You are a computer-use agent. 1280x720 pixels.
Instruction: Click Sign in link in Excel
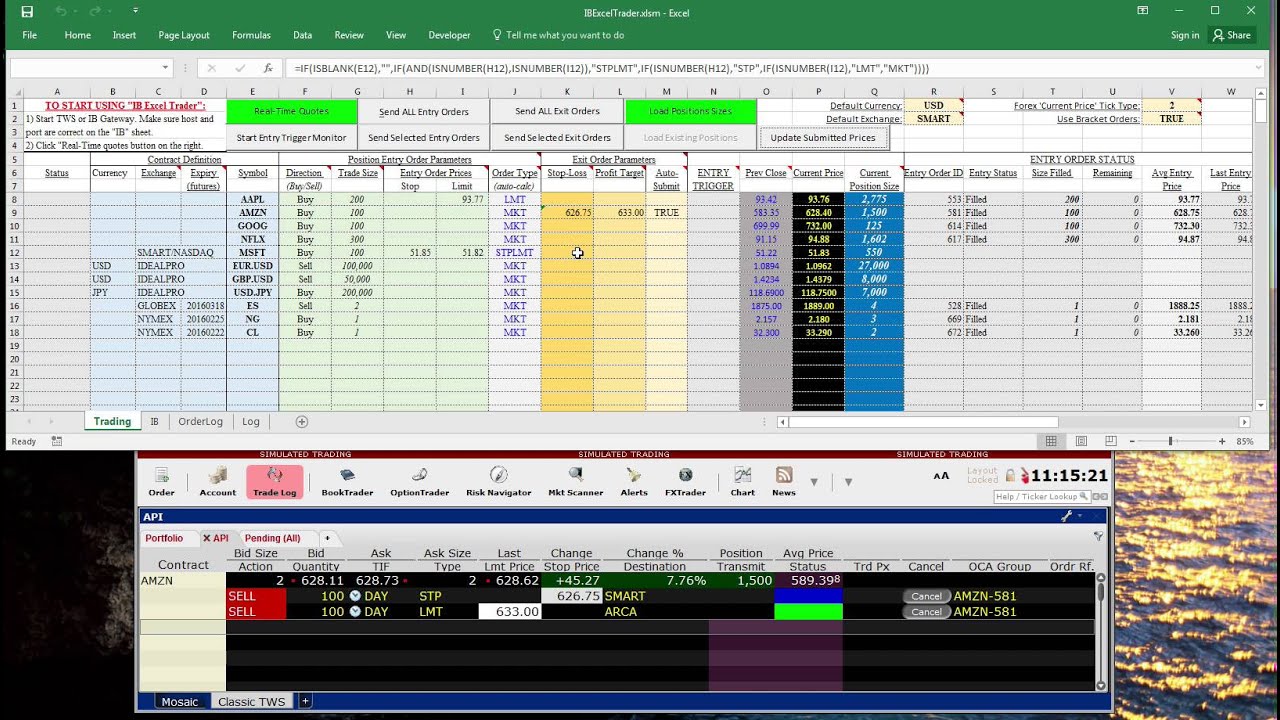1185,35
